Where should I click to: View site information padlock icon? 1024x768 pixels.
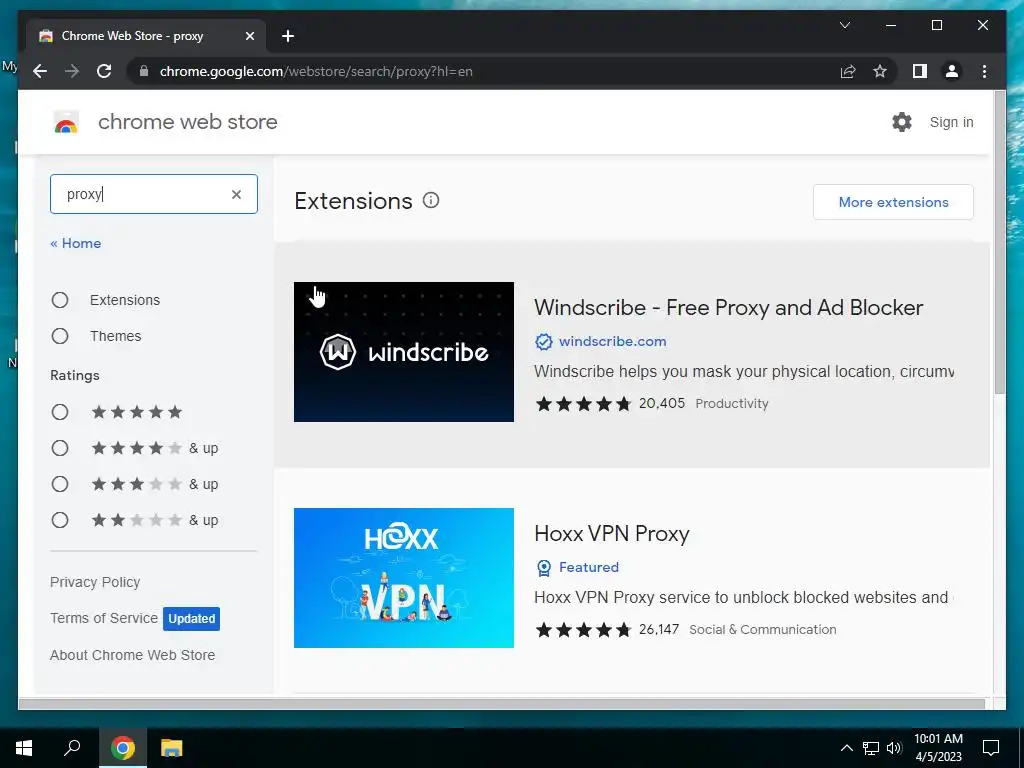144,71
